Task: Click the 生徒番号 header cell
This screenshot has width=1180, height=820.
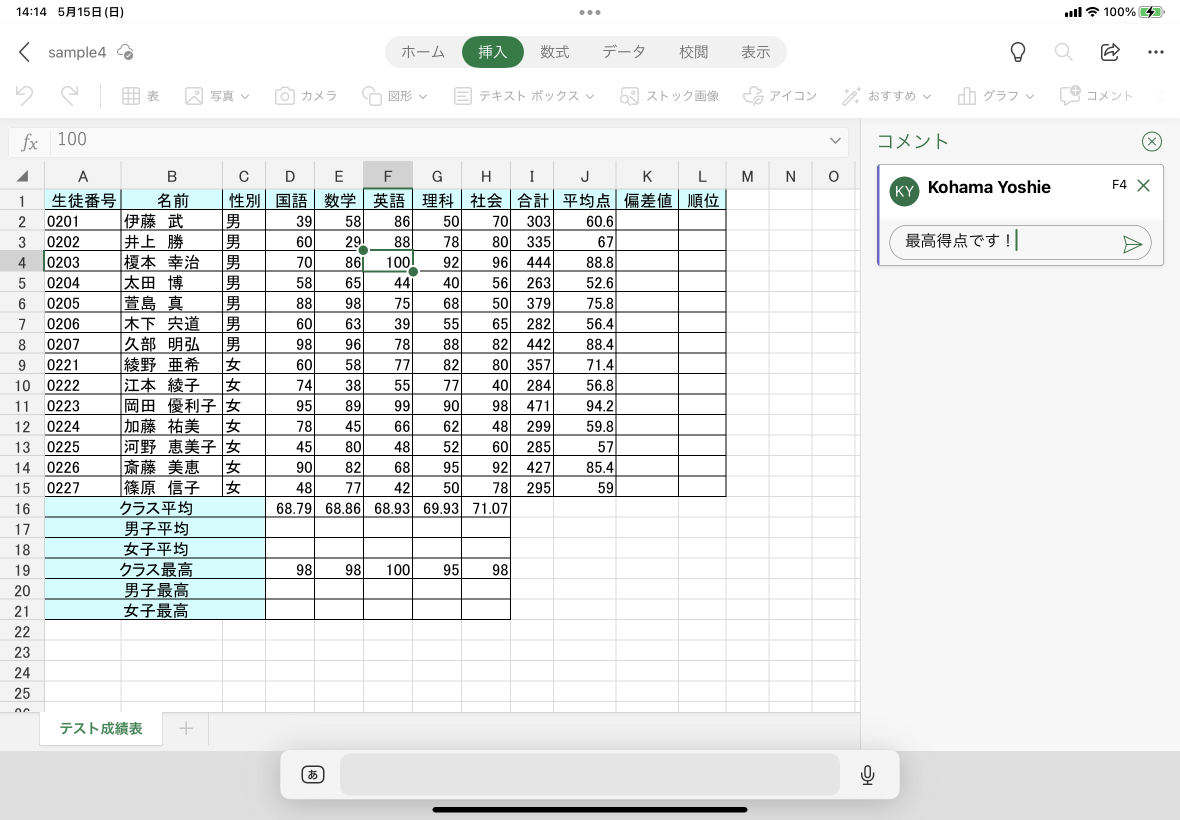Action: (x=83, y=200)
